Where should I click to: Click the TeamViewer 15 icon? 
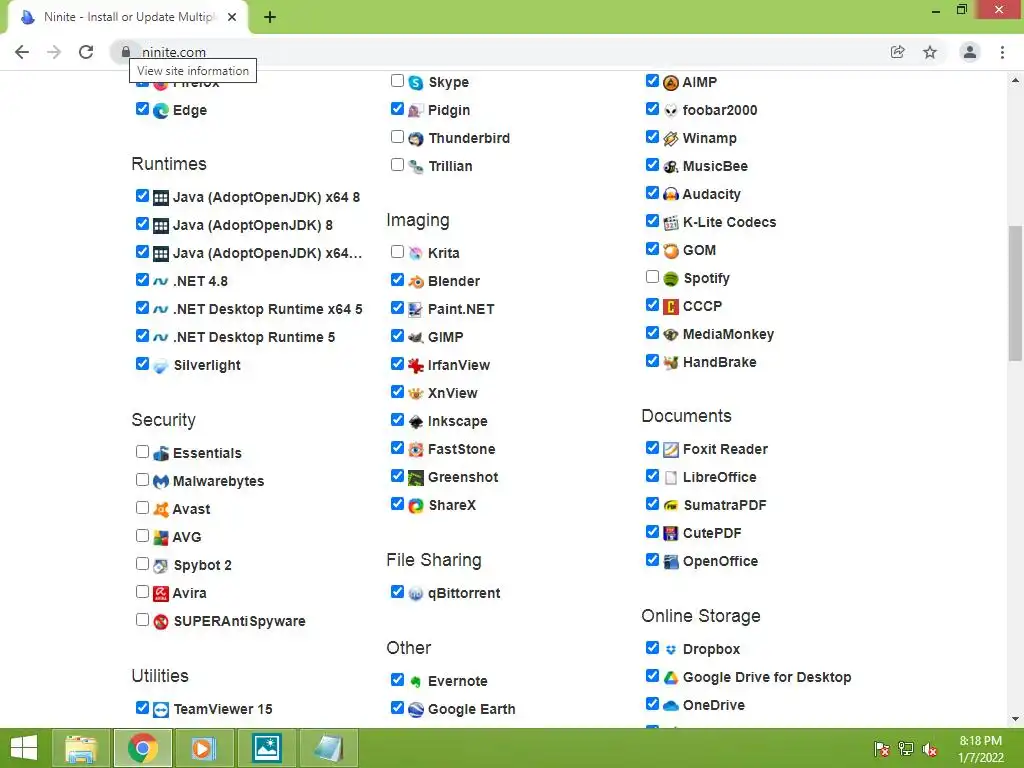(161, 710)
